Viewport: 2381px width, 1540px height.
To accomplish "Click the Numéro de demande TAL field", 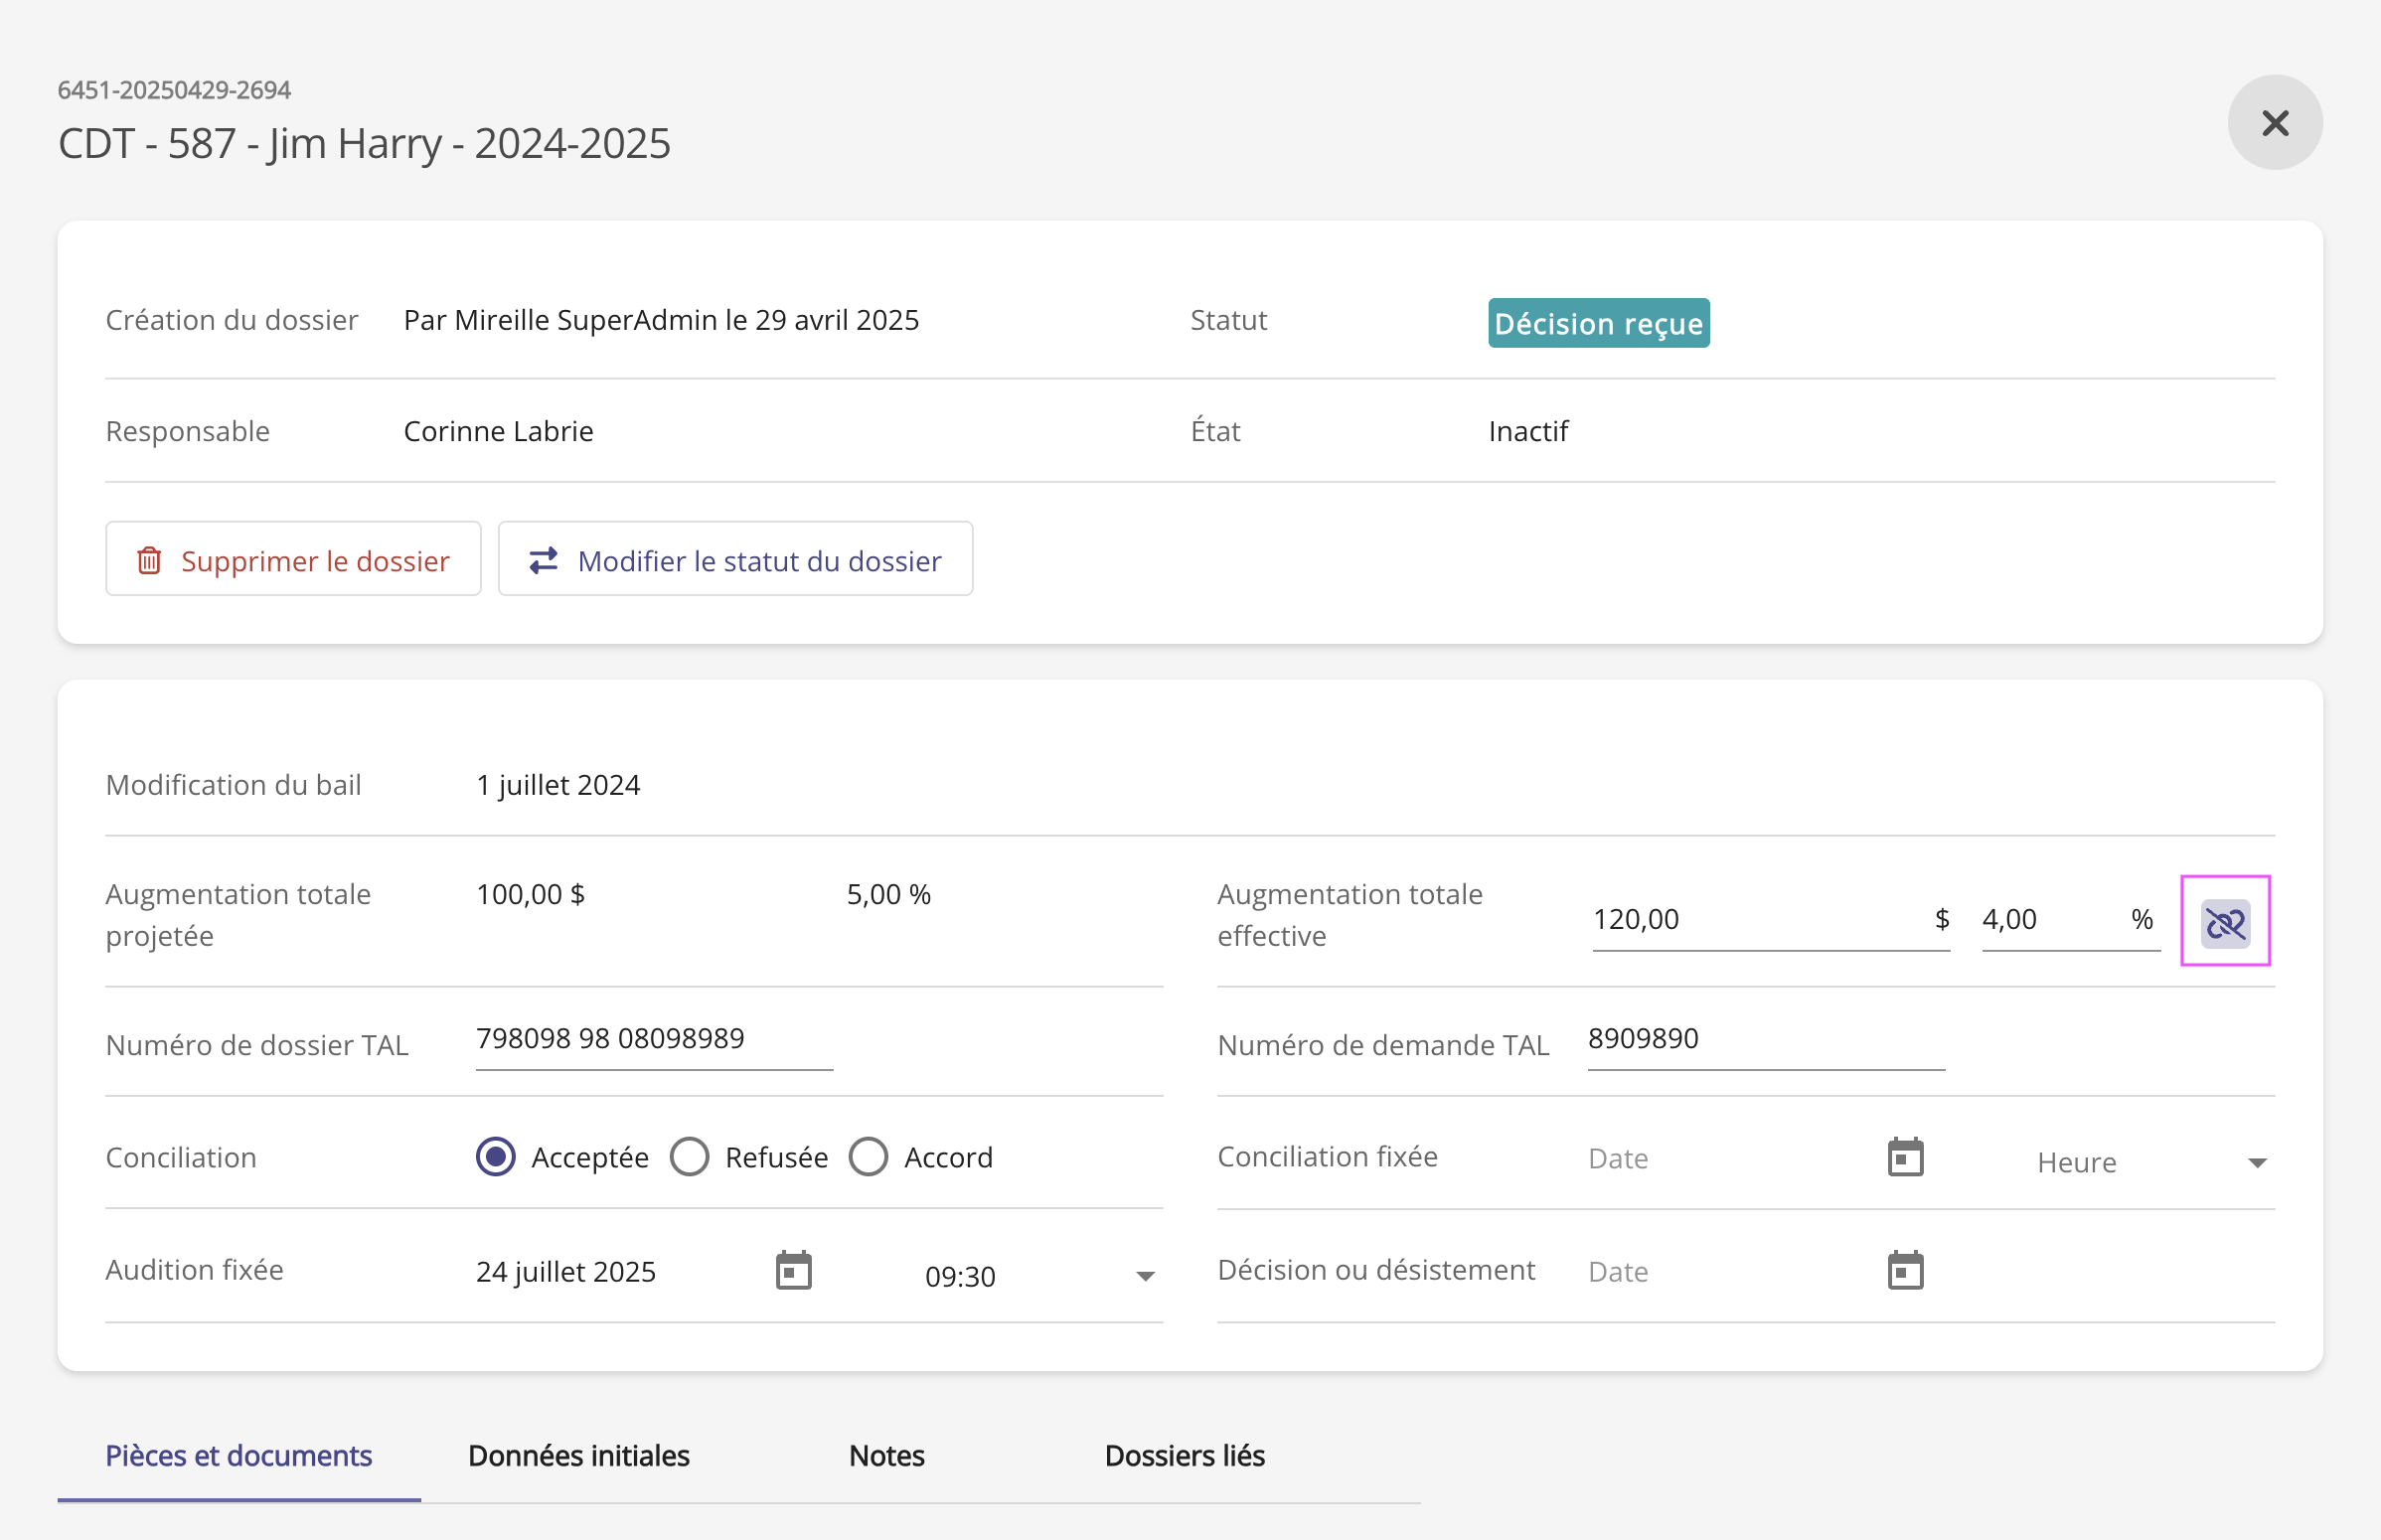I will [x=1764, y=1039].
